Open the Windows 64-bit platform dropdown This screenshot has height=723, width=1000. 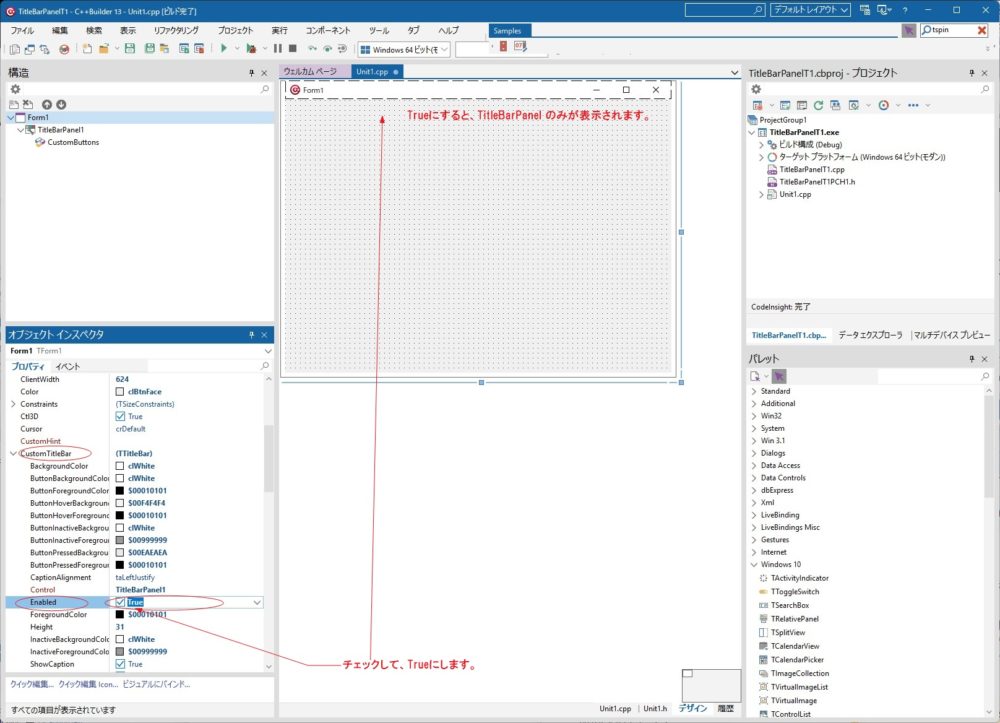coord(444,49)
